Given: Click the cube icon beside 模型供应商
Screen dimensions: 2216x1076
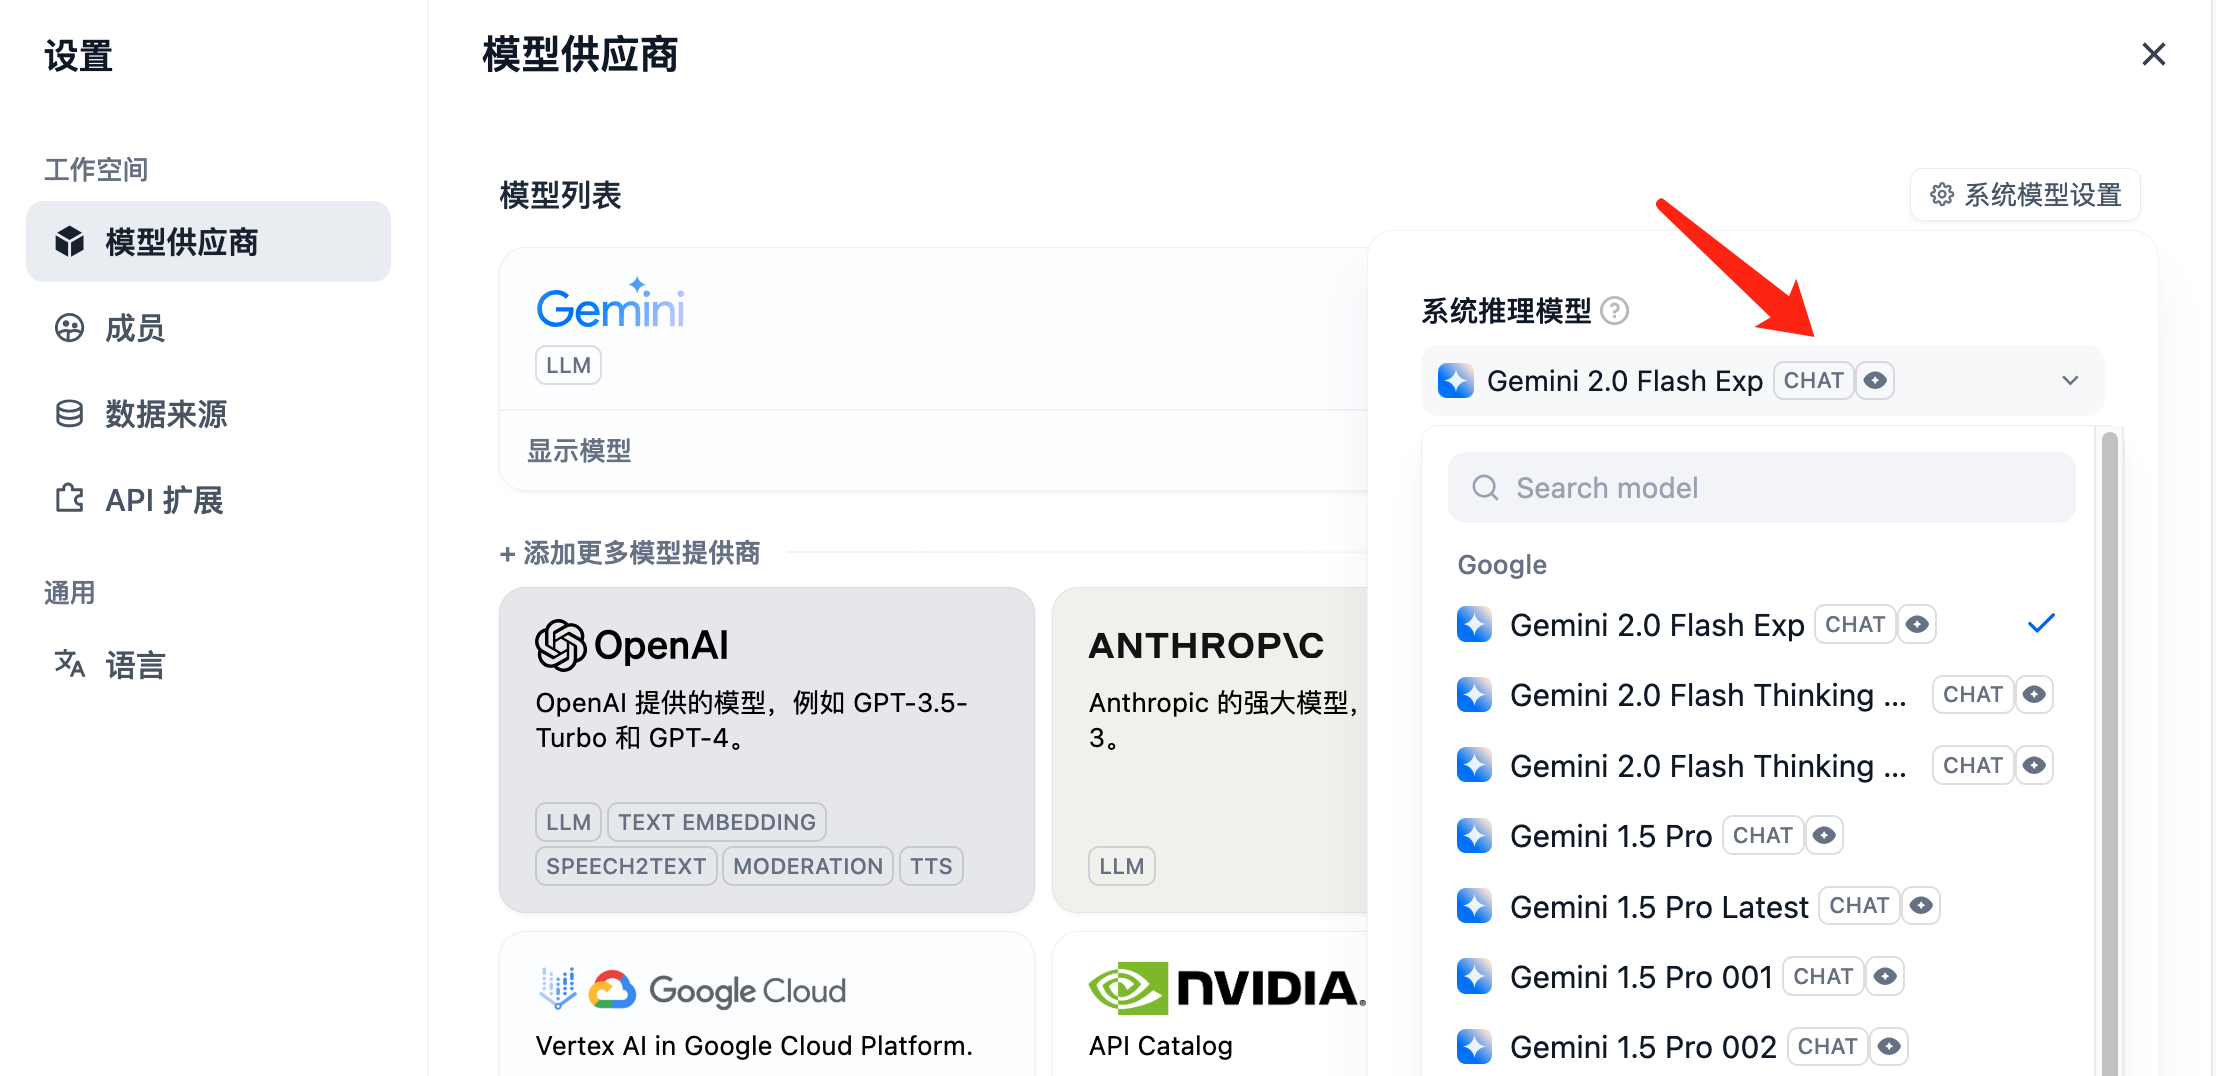Looking at the screenshot, I should 69,241.
